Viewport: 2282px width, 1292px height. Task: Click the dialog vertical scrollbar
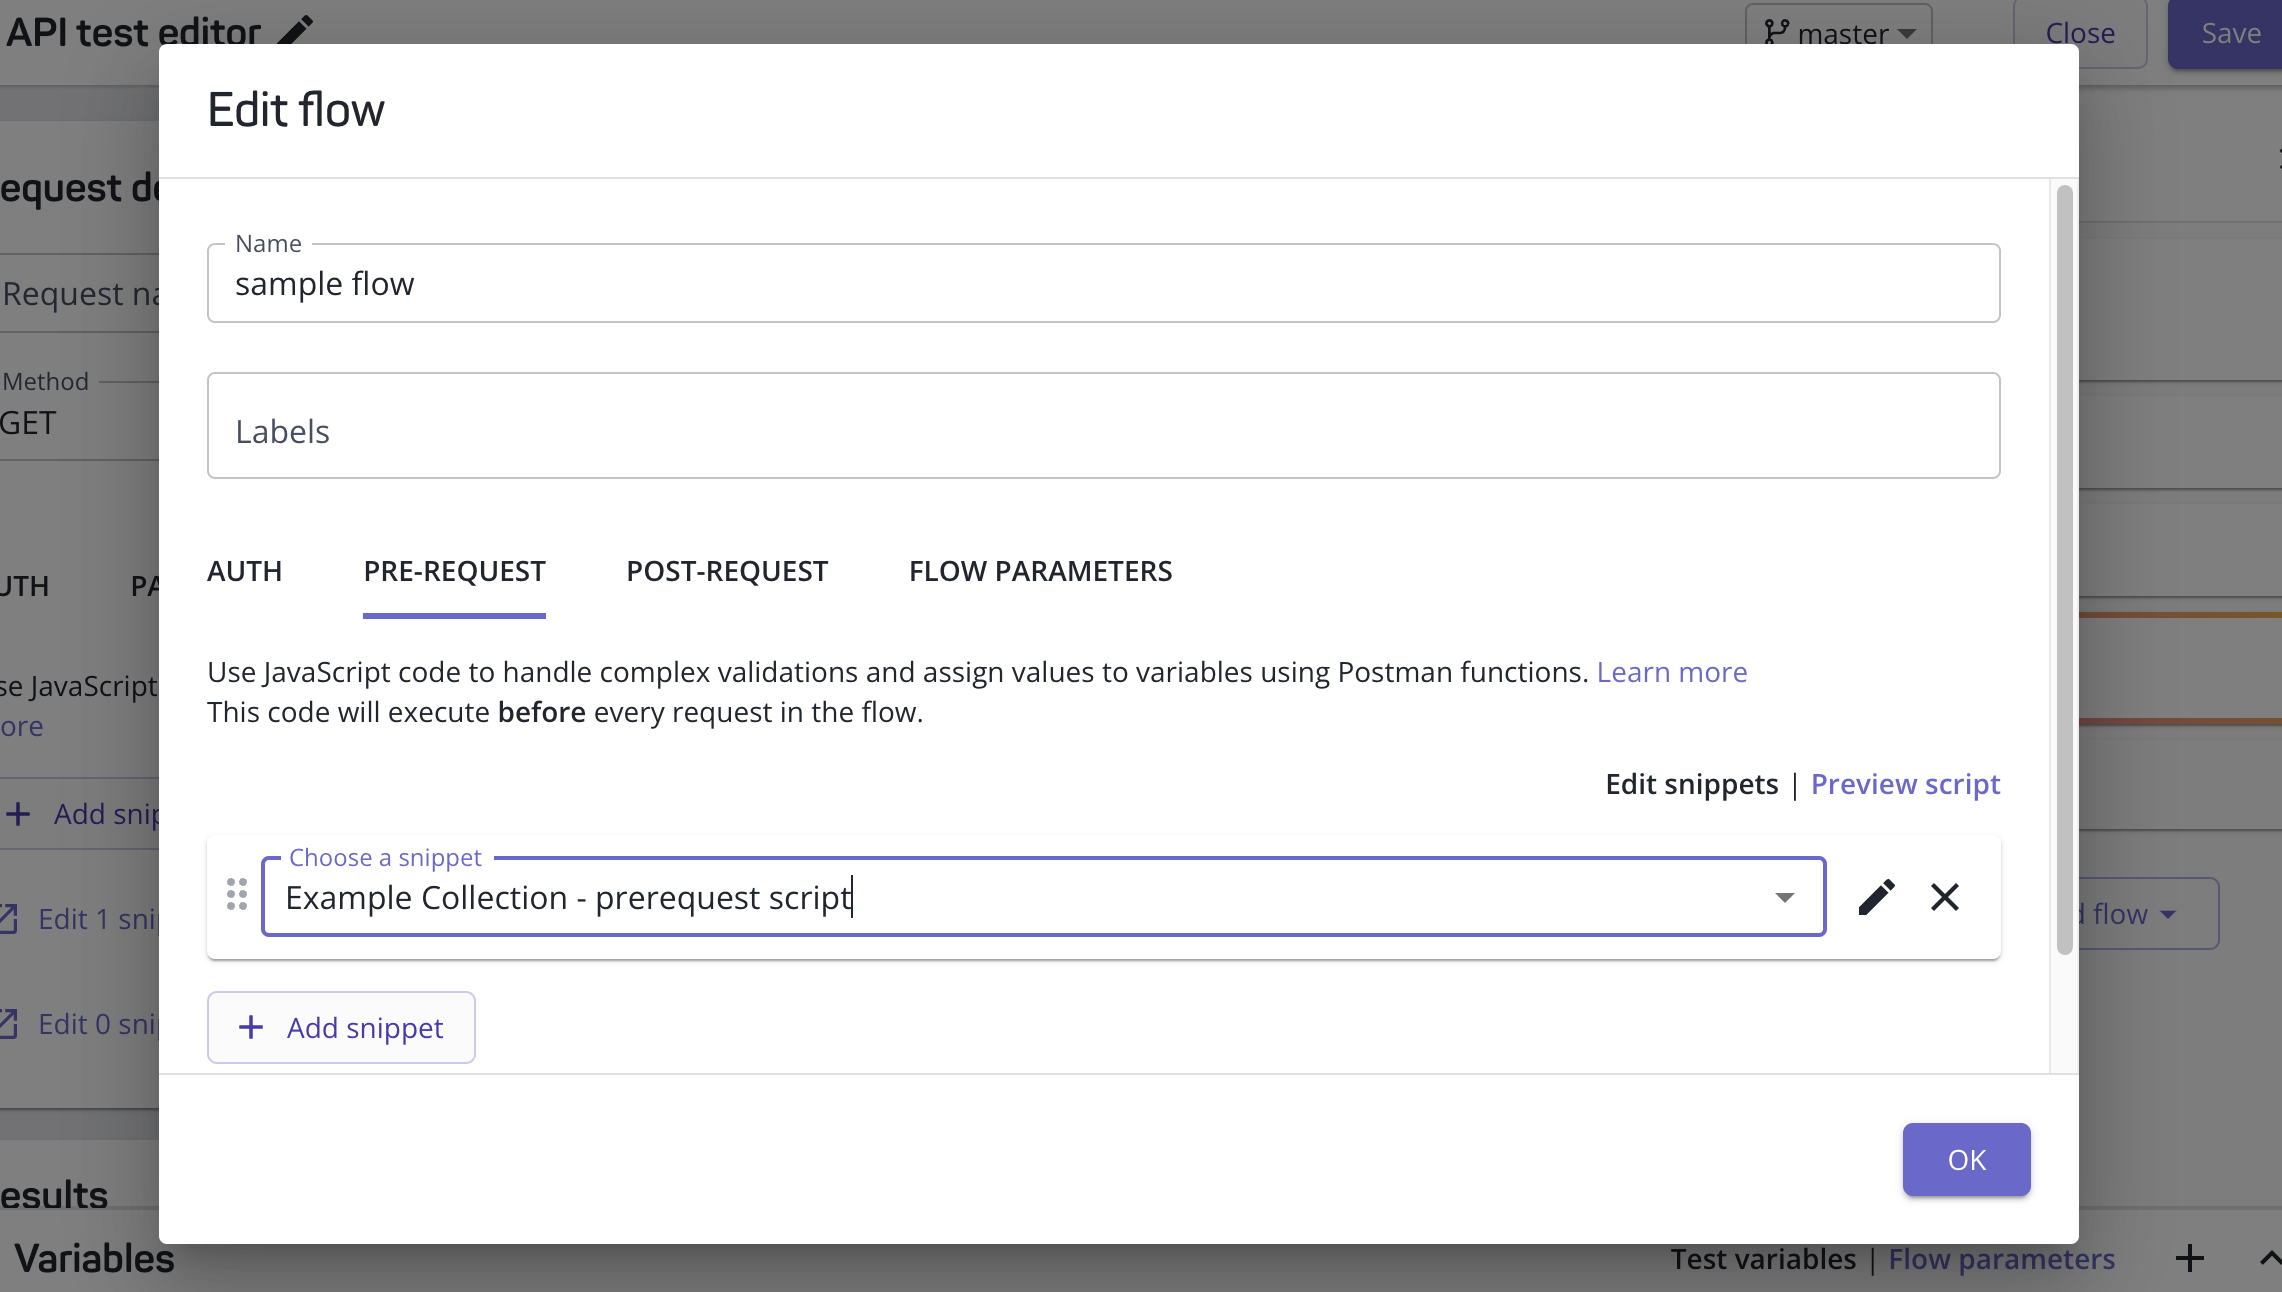[x=2064, y=570]
